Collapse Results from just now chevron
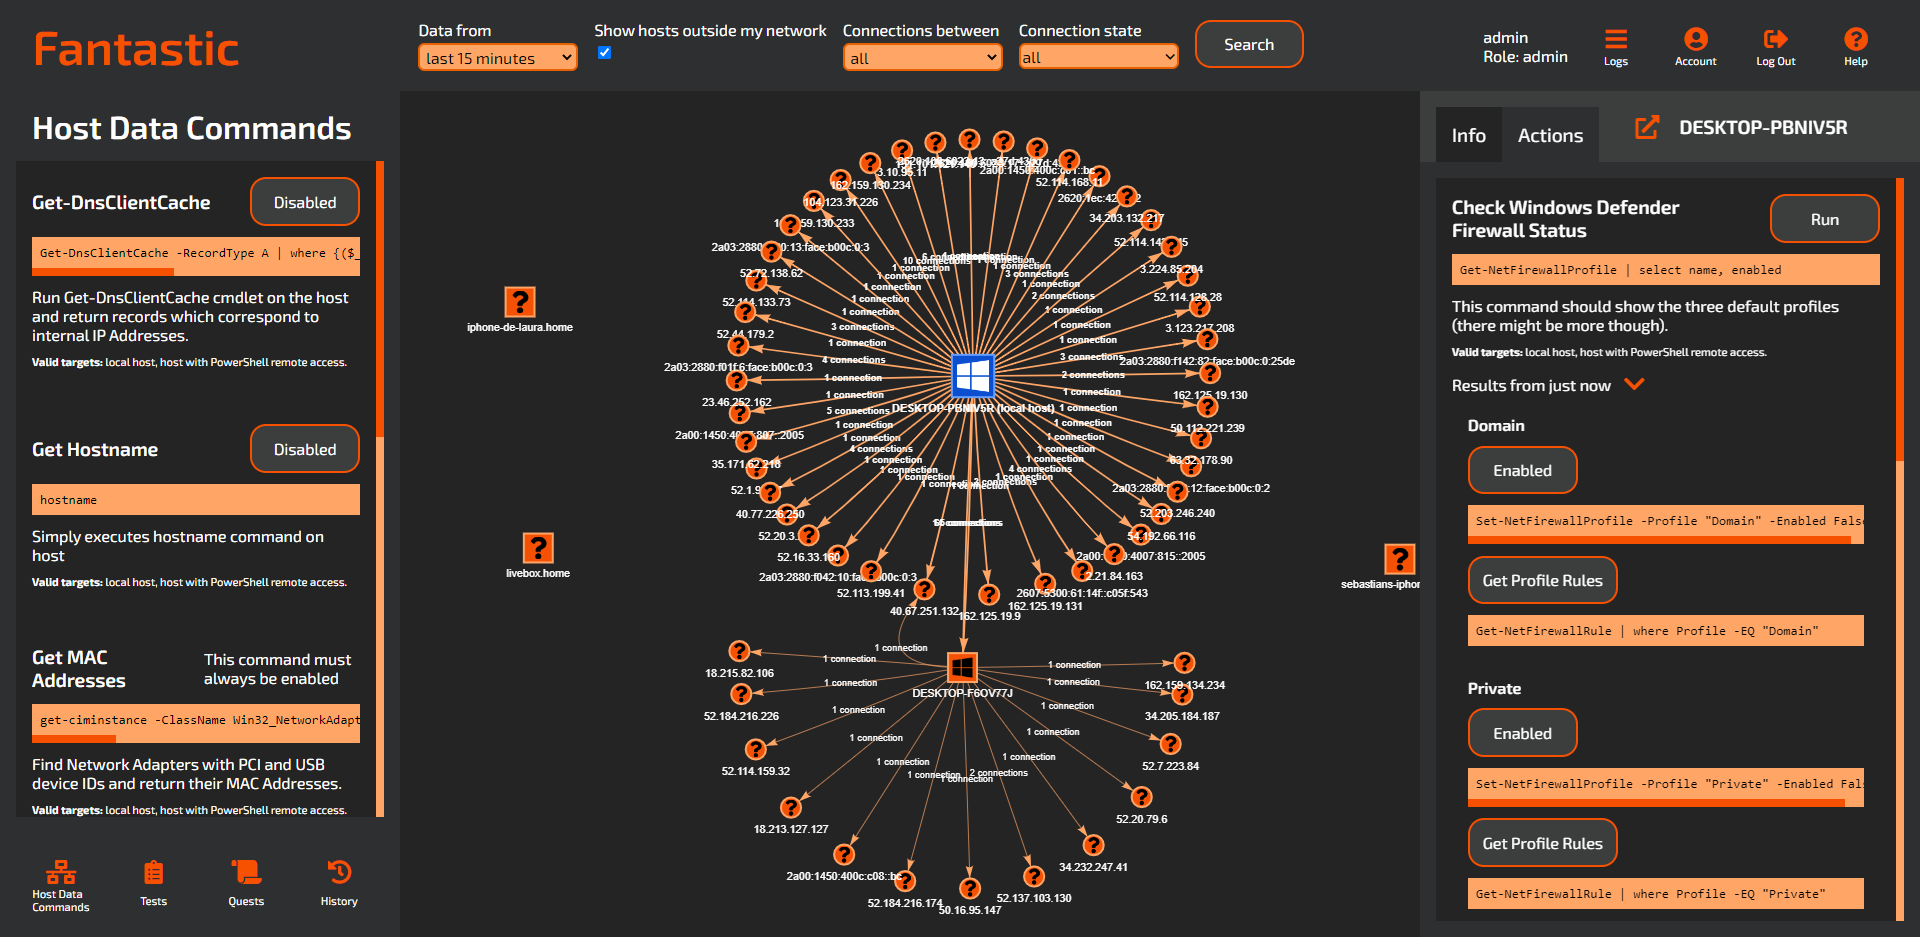 (1635, 384)
